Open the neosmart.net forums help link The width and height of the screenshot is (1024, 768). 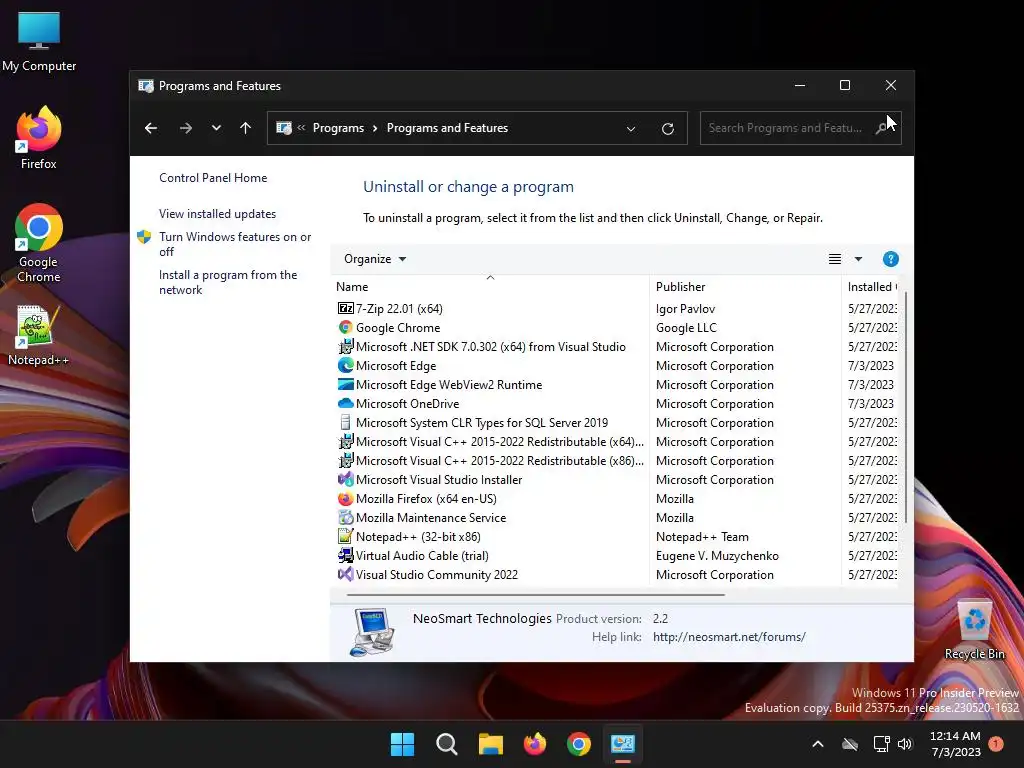729,637
